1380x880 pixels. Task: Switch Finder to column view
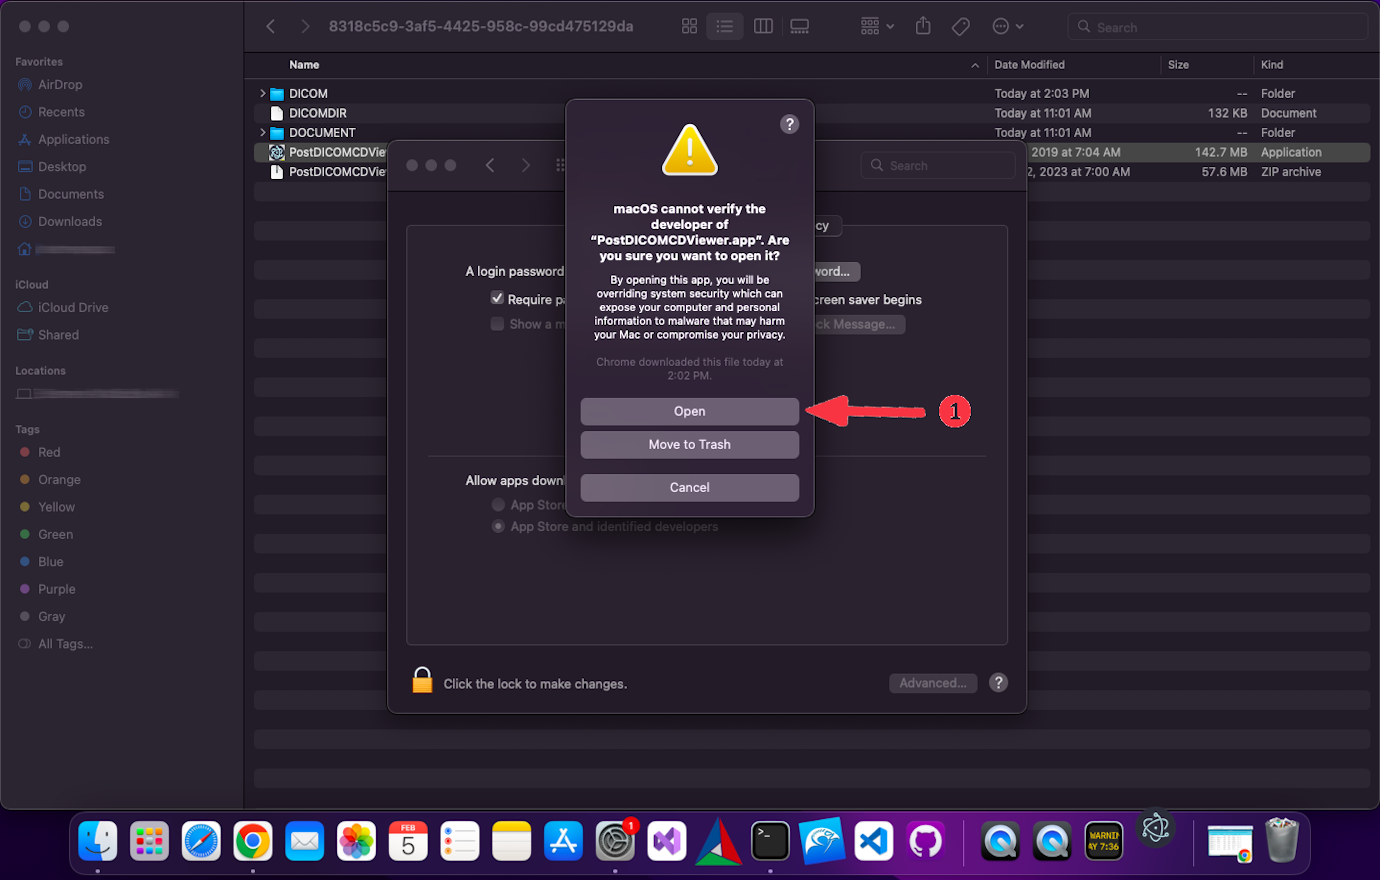click(762, 26)
